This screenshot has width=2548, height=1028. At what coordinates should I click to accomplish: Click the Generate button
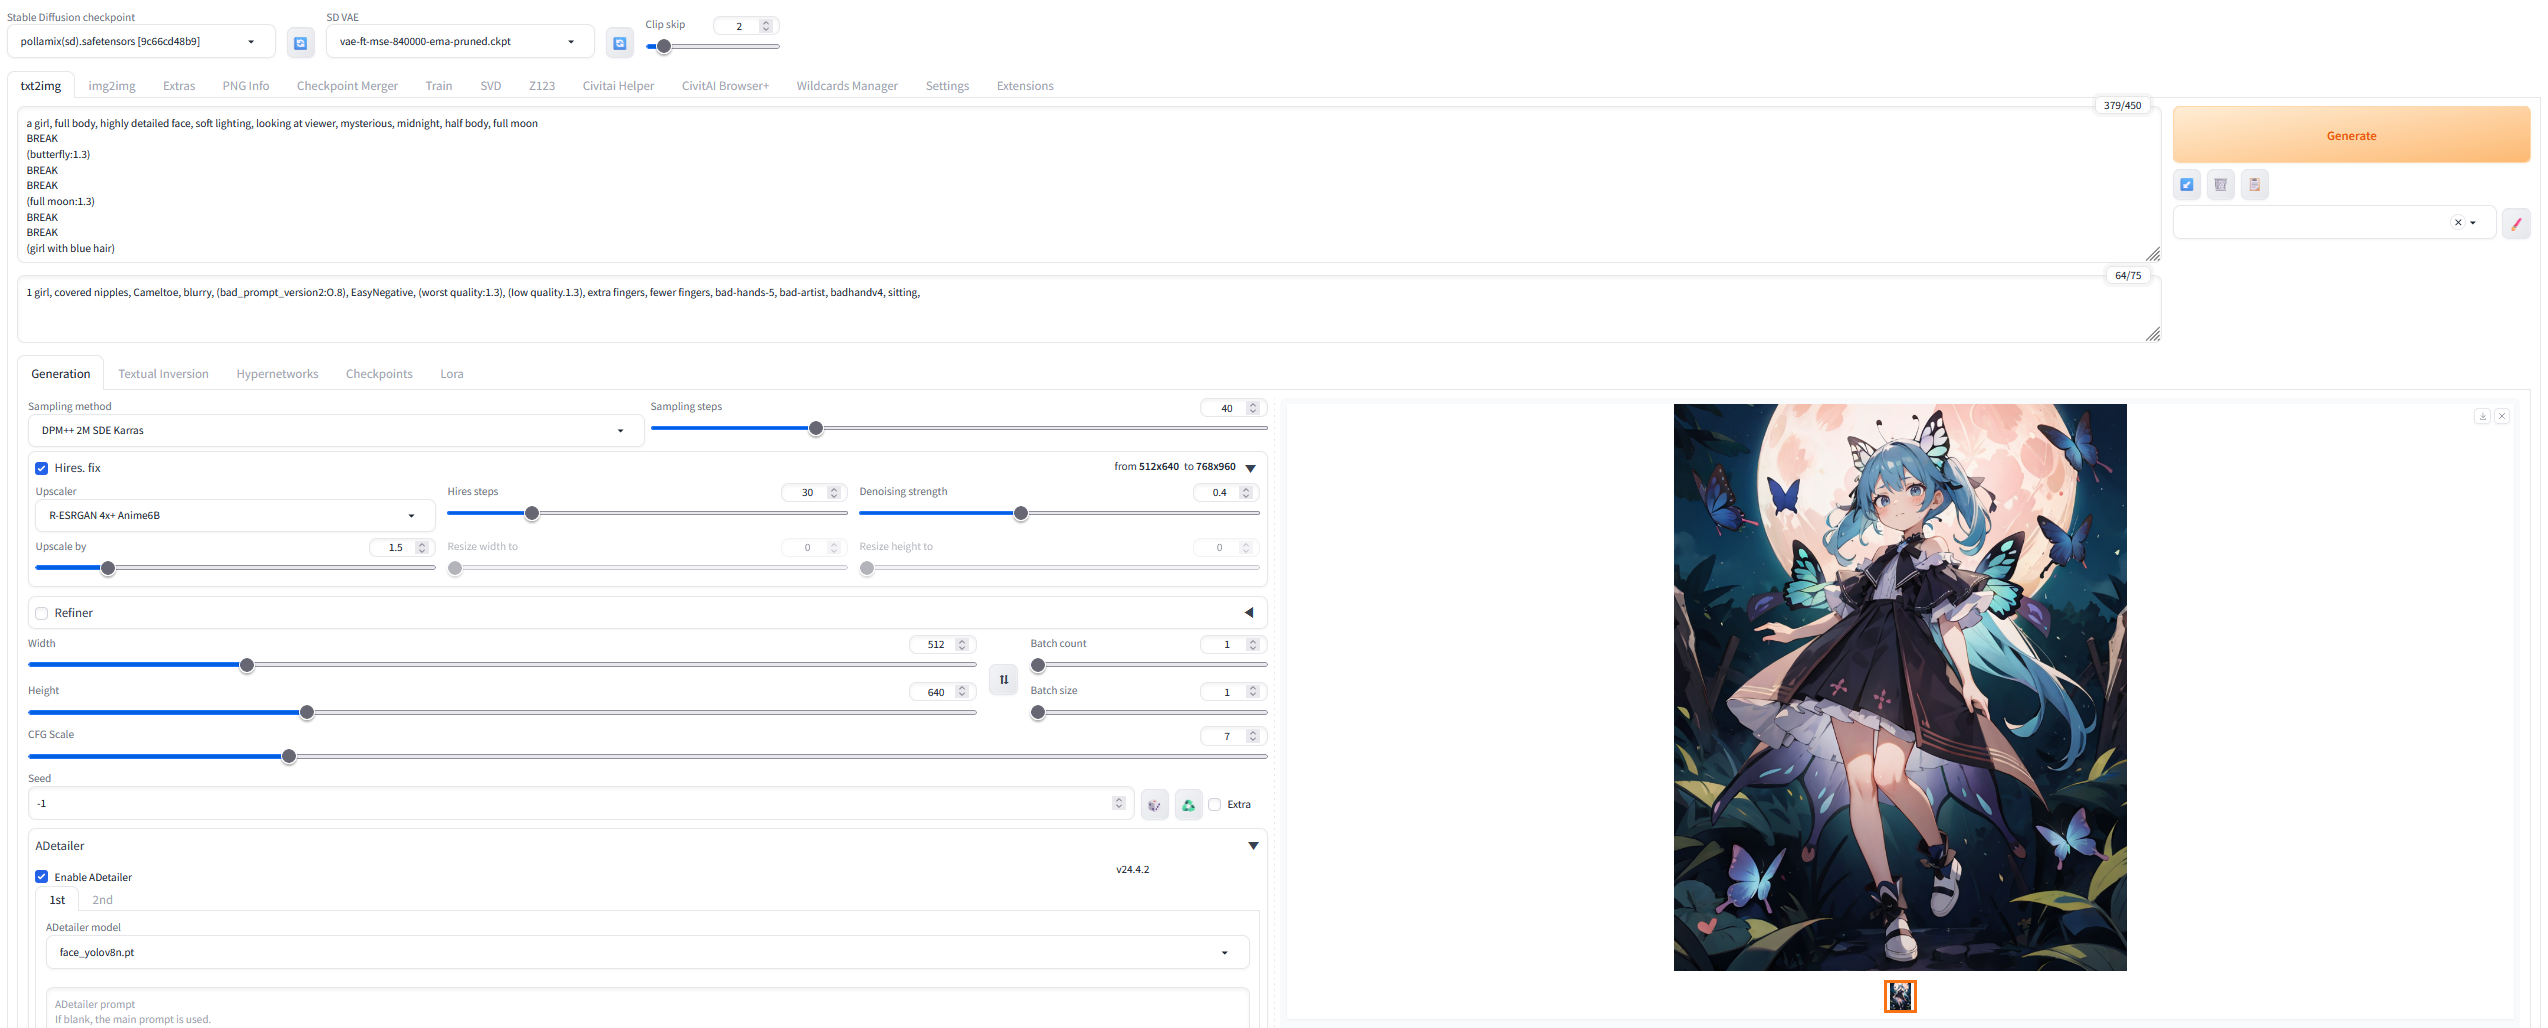[2351, 135]
